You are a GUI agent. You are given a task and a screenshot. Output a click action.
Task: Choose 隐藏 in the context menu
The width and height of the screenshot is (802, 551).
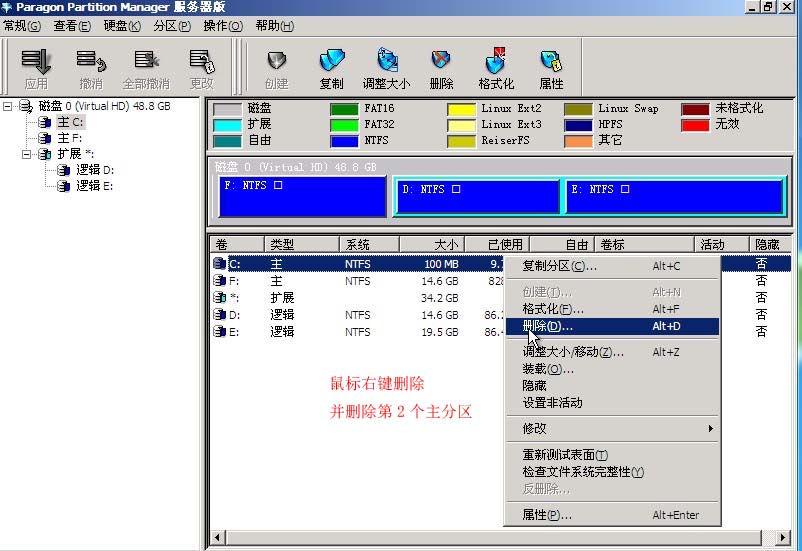(x=612, y=386)
